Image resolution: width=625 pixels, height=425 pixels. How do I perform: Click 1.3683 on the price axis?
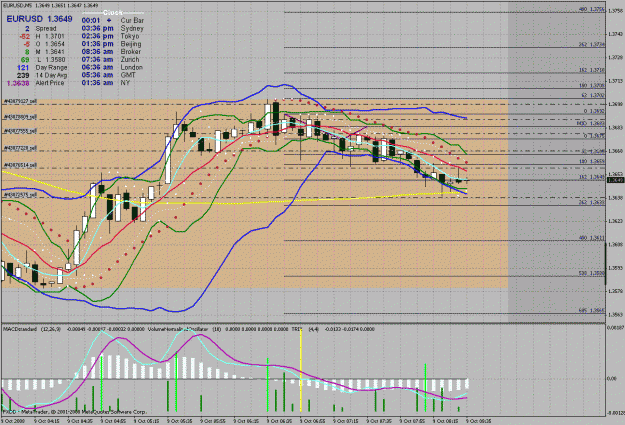pos(616,128)
